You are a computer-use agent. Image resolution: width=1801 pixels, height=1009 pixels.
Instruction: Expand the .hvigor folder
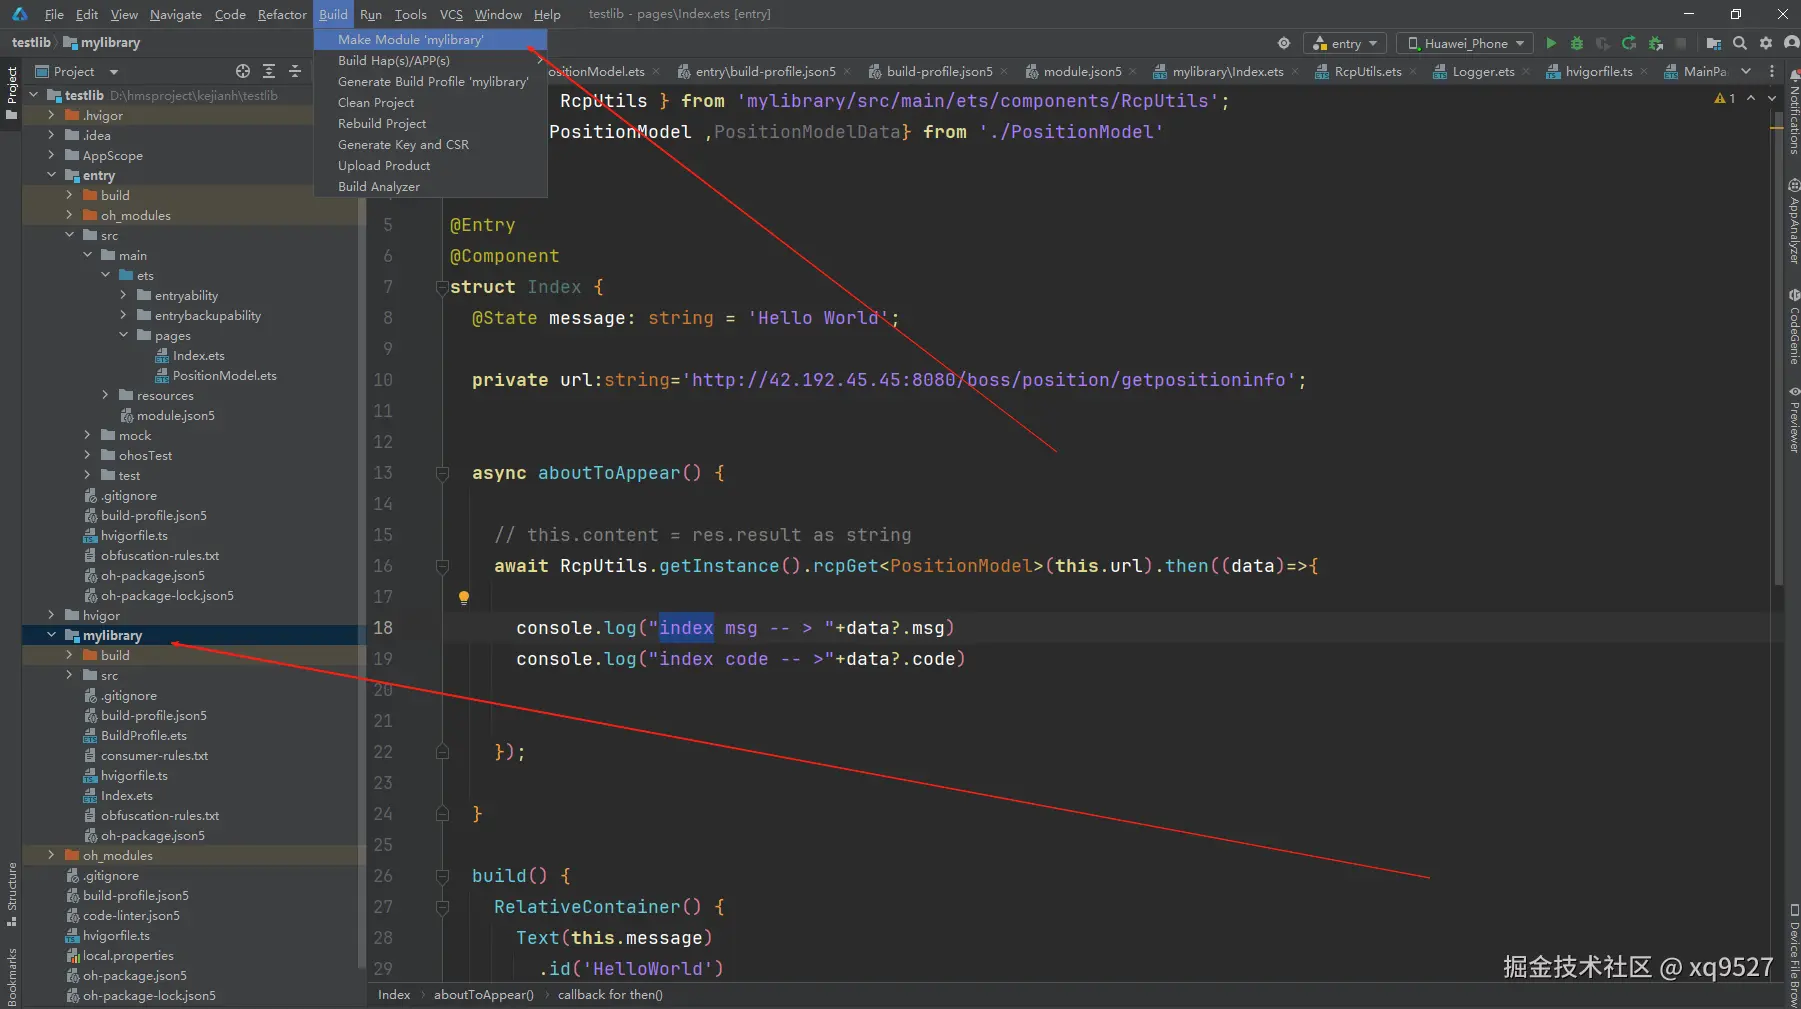pos(52,115)
